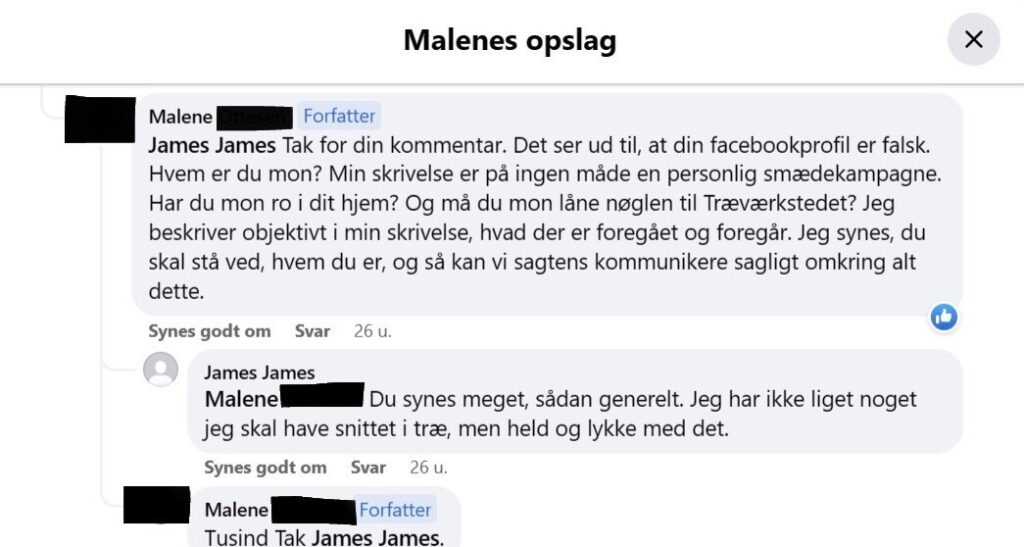Click the James James mention after Tusind Tak
This screenshot has width=1024, height=547.
(377, 538)
